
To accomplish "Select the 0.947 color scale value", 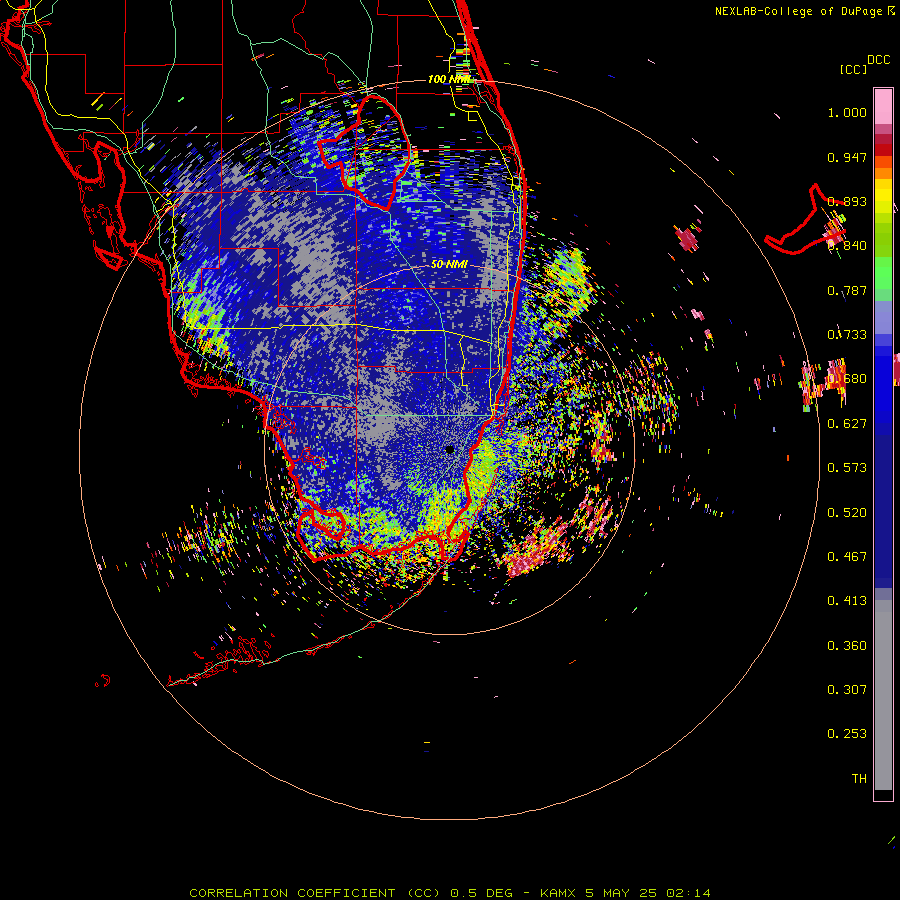I will pos(847,157).
